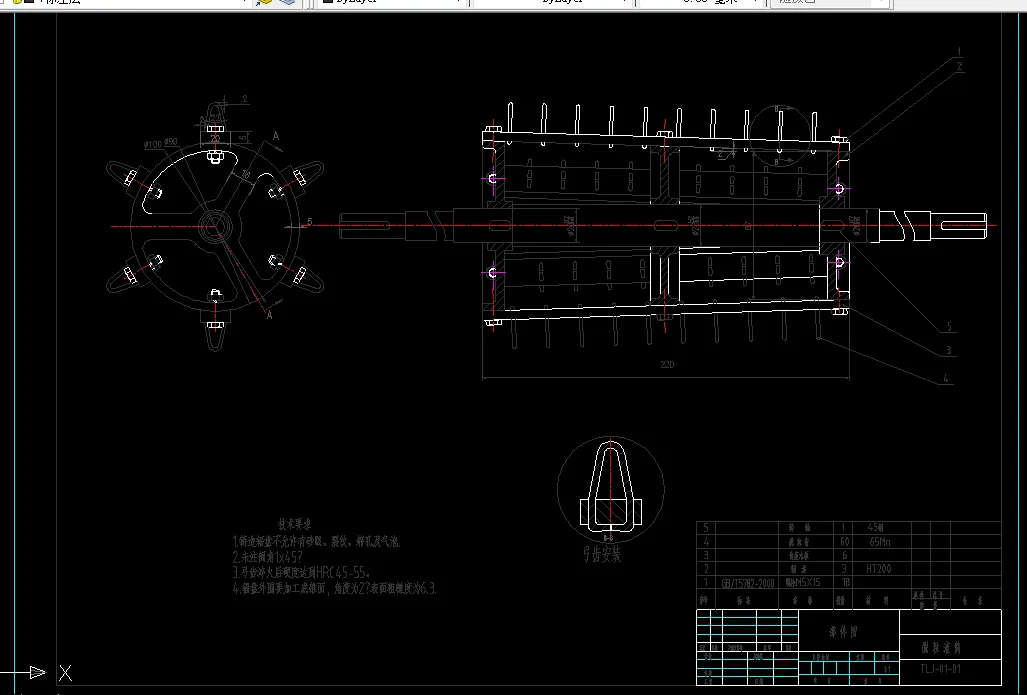Click the GB/T5782-2000 standard cell
This screenshot has height=695, width=1027.
coord(748,583)
